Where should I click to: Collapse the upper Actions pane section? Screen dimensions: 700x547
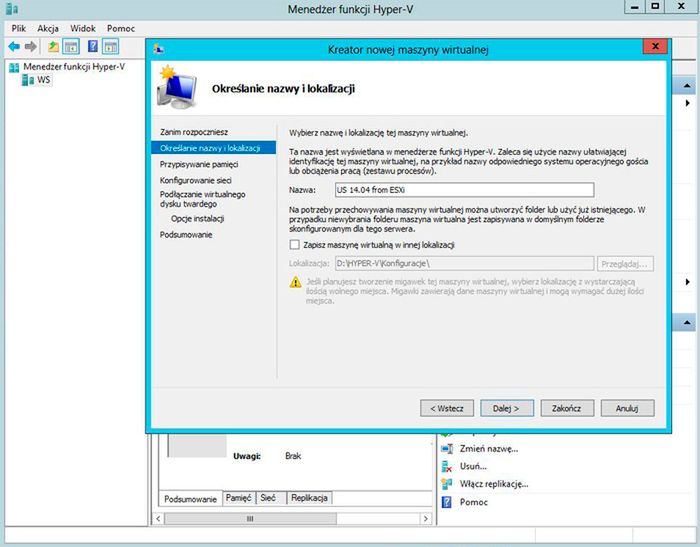click(687, 85)
